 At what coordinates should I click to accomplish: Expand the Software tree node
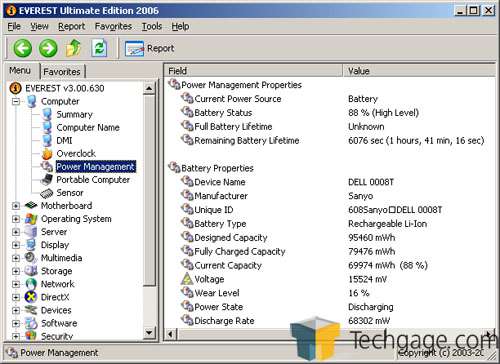16,323
